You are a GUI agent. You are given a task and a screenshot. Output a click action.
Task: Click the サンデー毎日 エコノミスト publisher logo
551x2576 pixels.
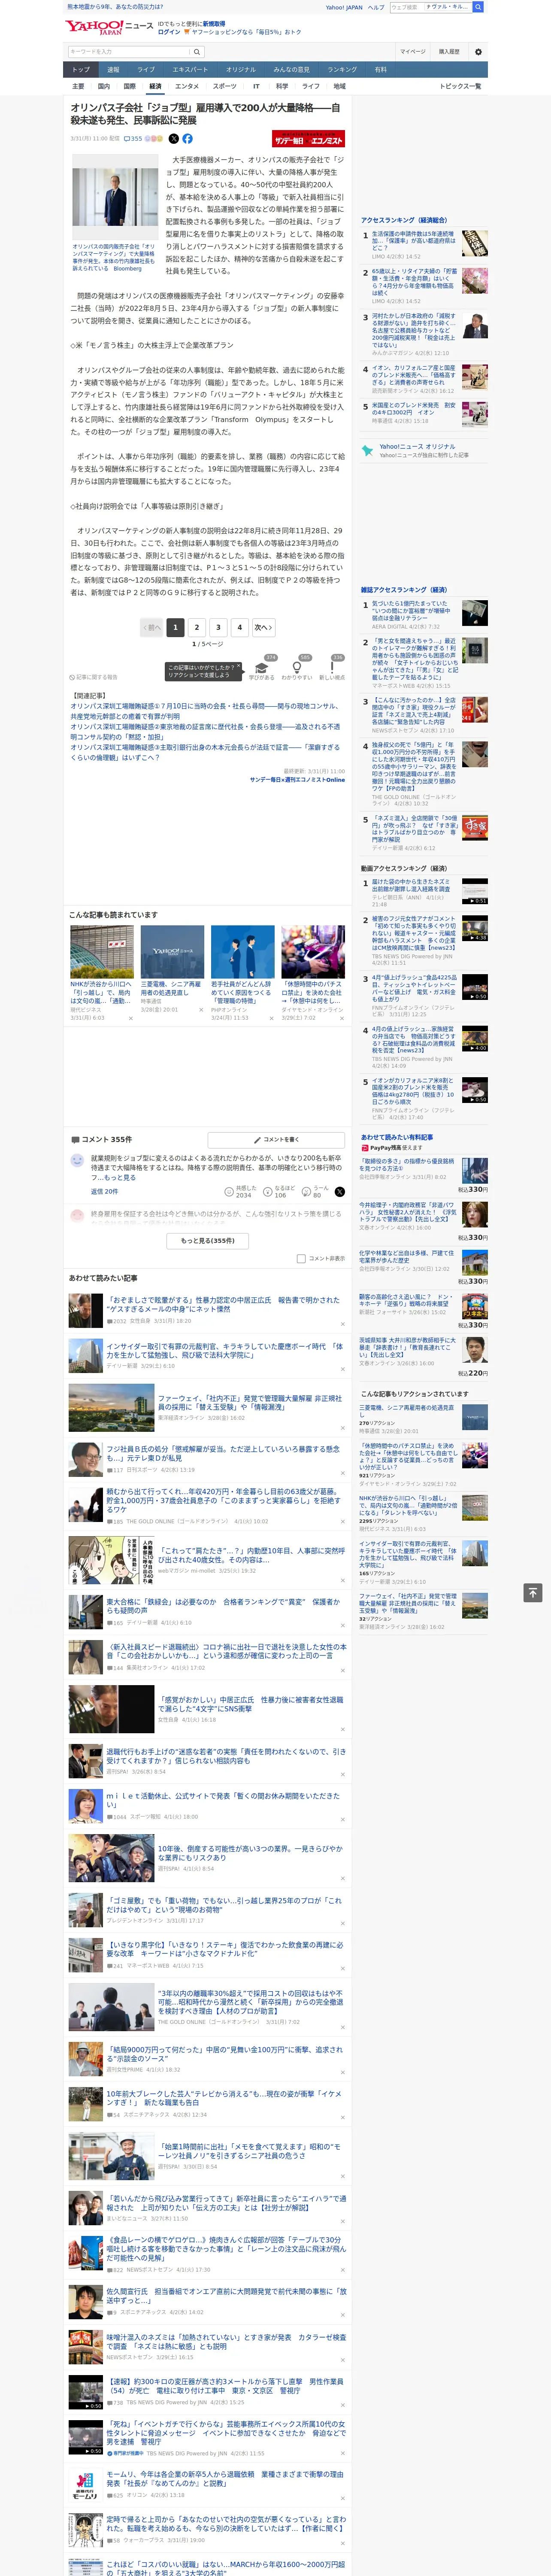pos(308,140)
